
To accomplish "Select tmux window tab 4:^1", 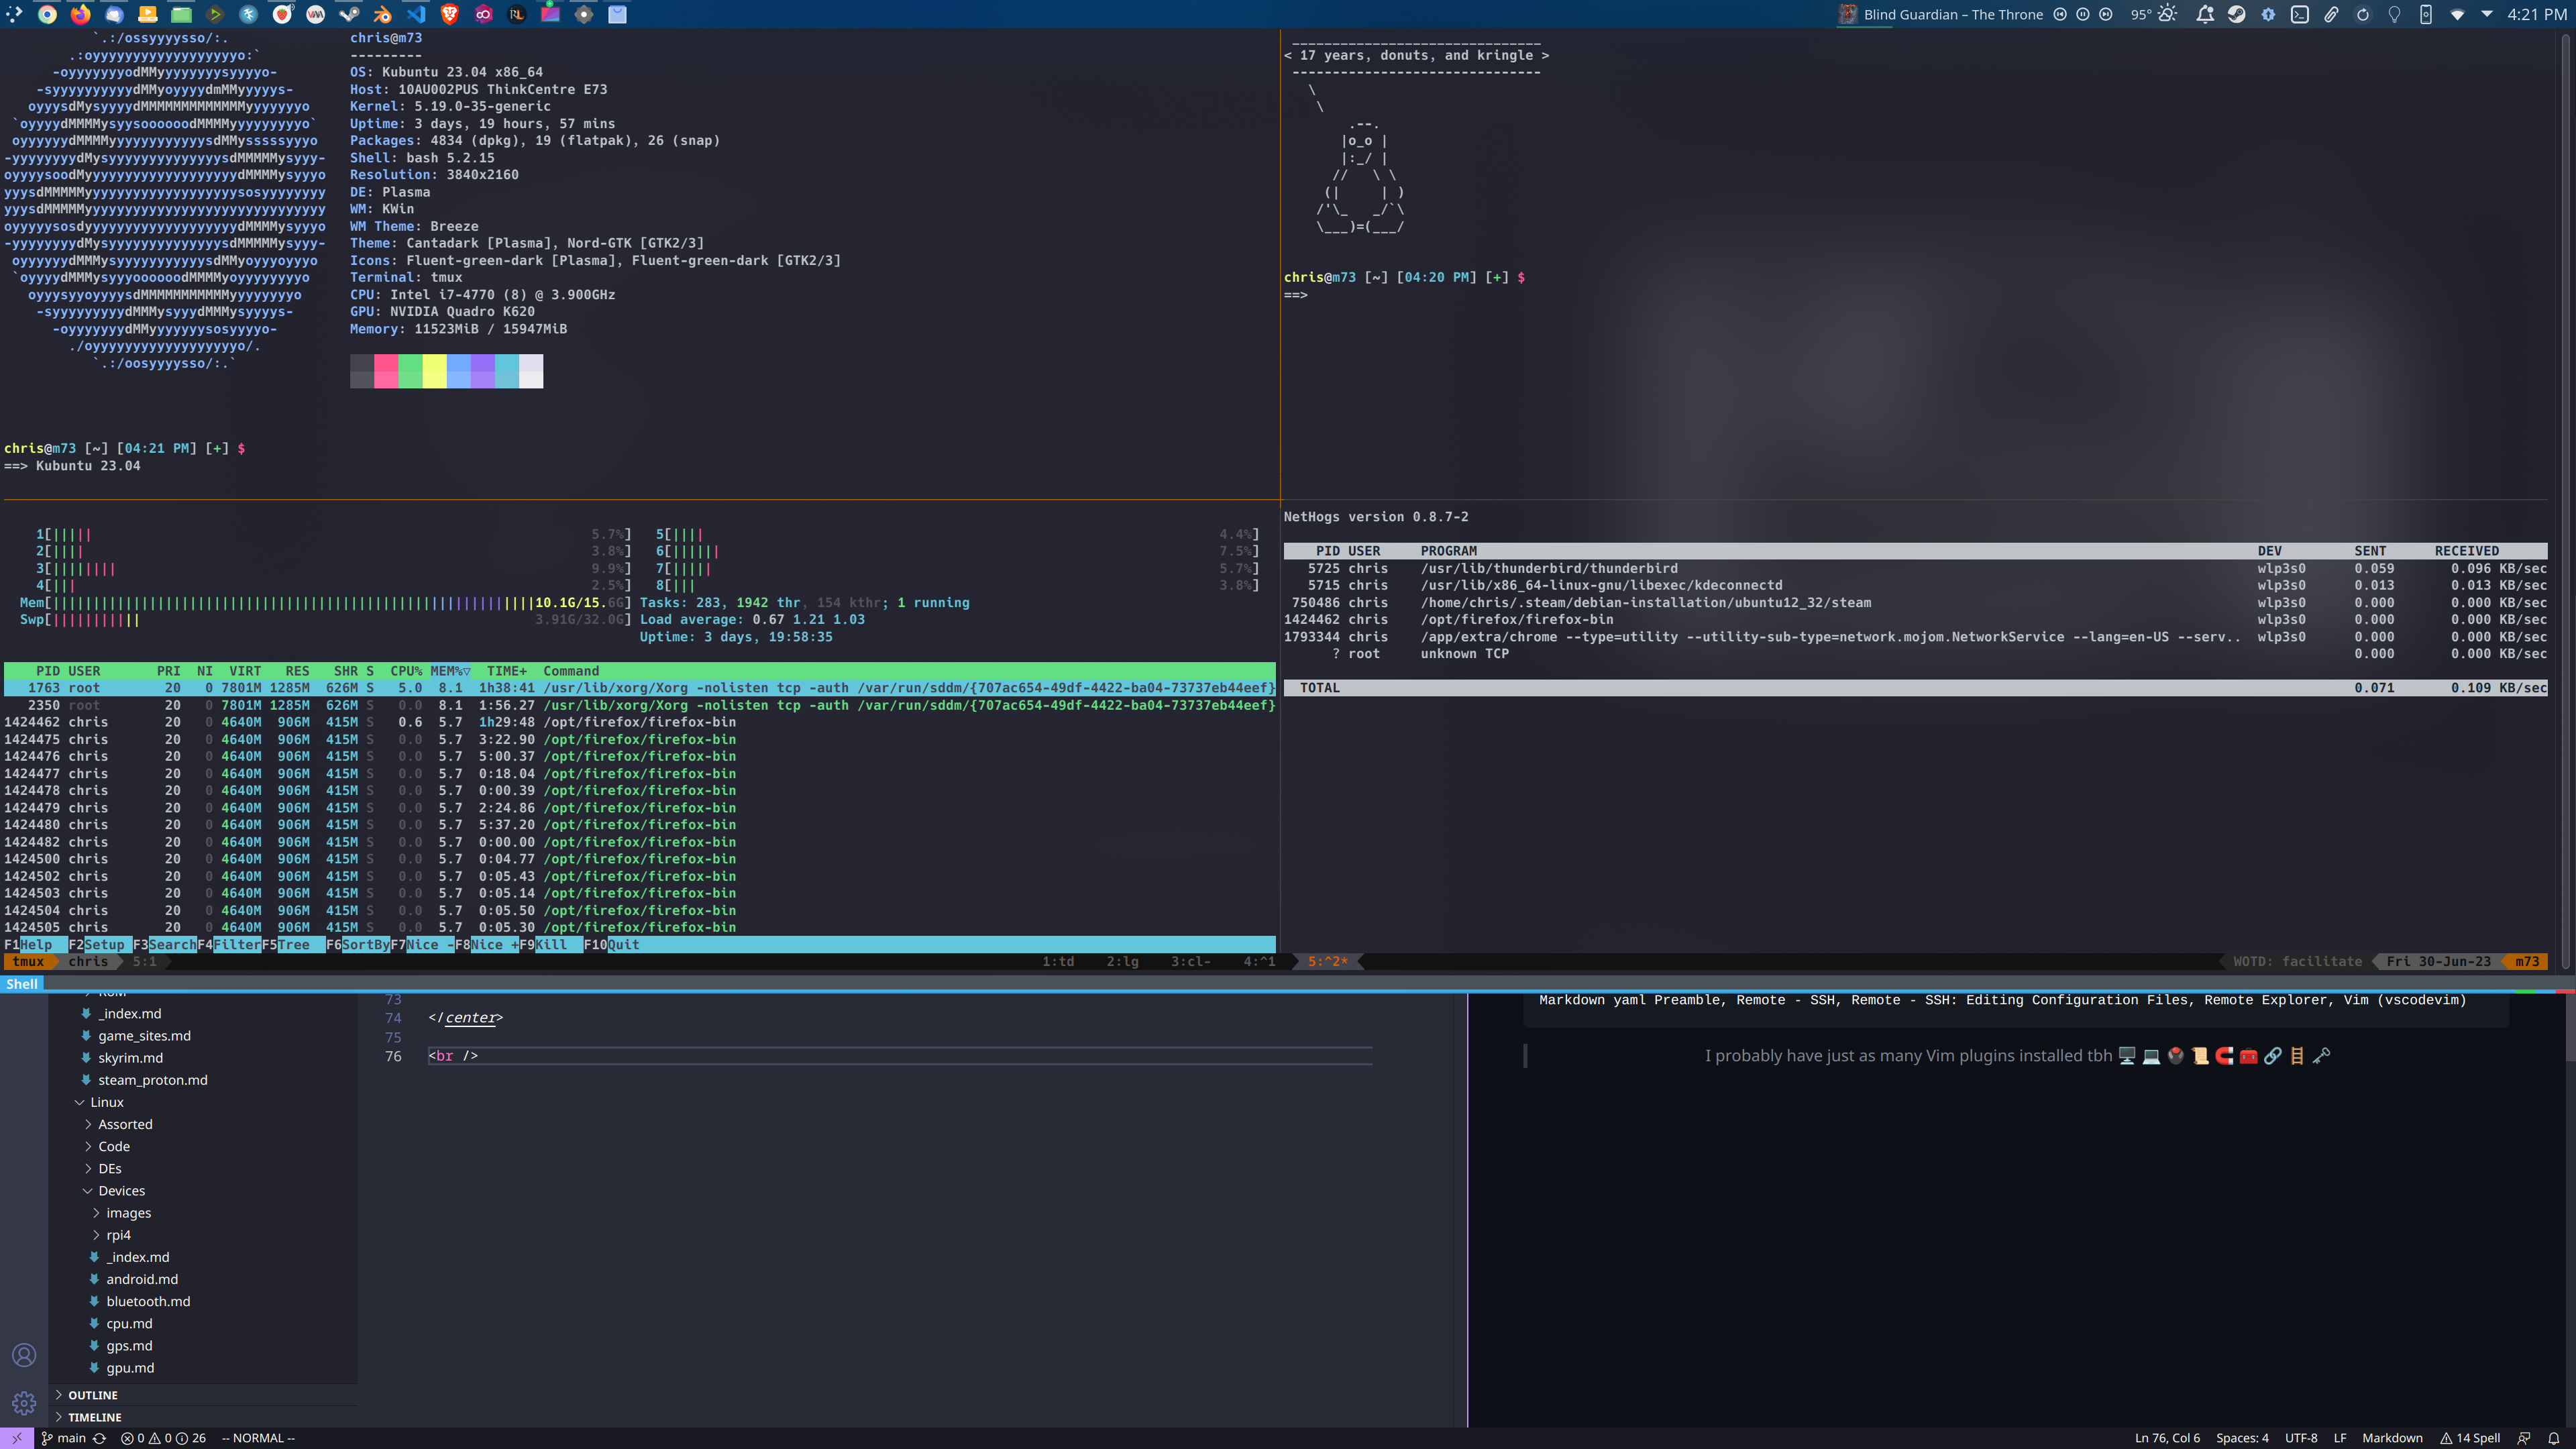I will [x=1259, y=961].
